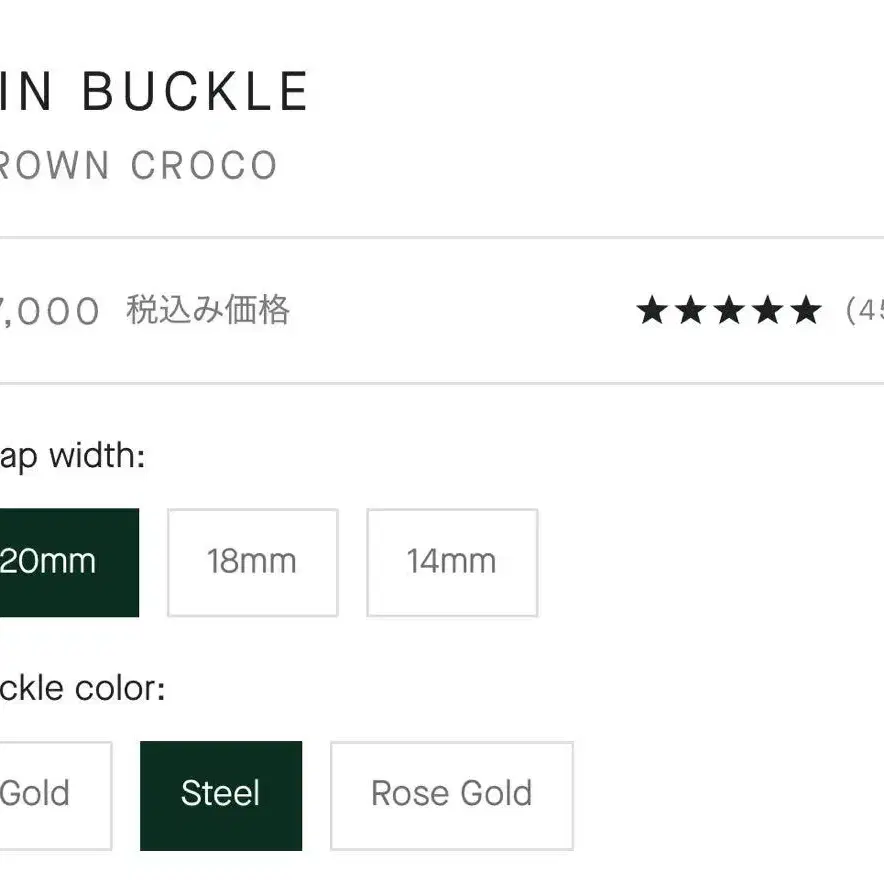This screenshot has width=884, height=884.
Task: Choose the 18mm strap width
Action: pos(252,562)
